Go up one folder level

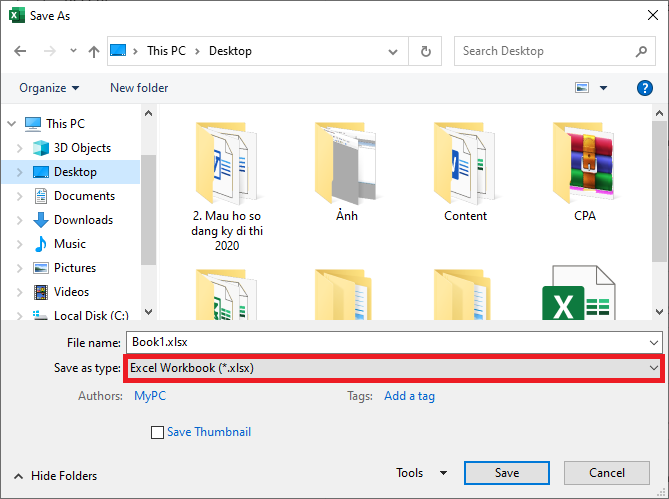tap(93, 51)
